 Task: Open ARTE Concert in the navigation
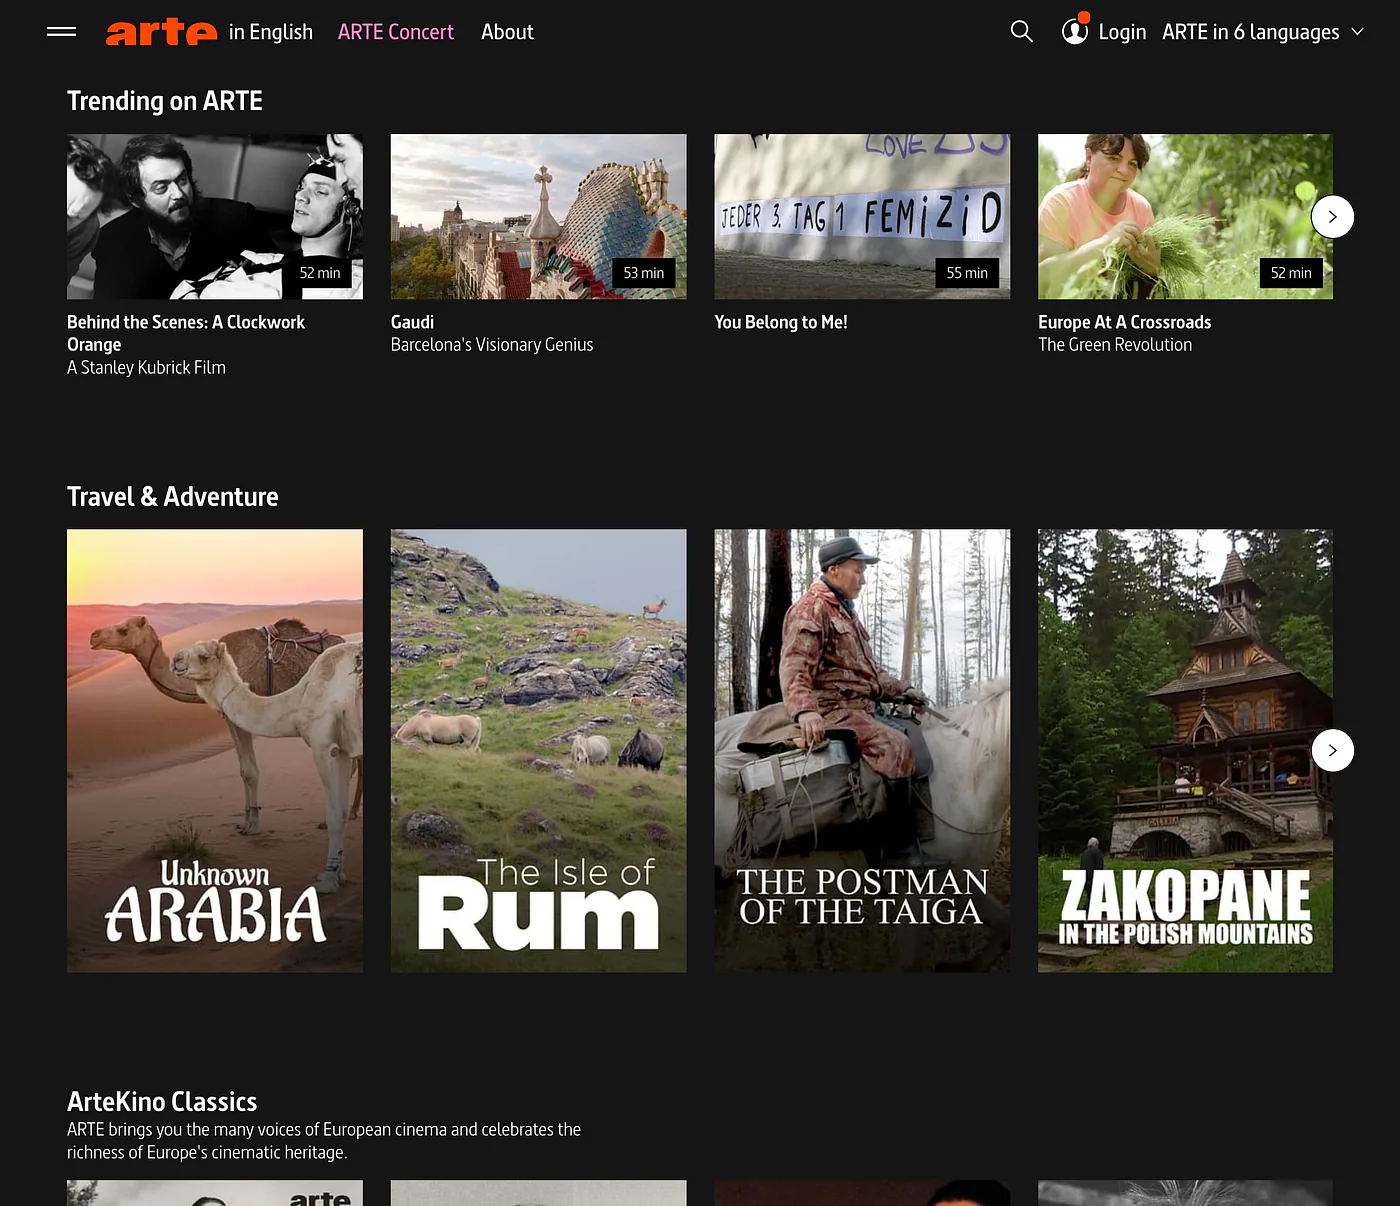click(396, 32)
